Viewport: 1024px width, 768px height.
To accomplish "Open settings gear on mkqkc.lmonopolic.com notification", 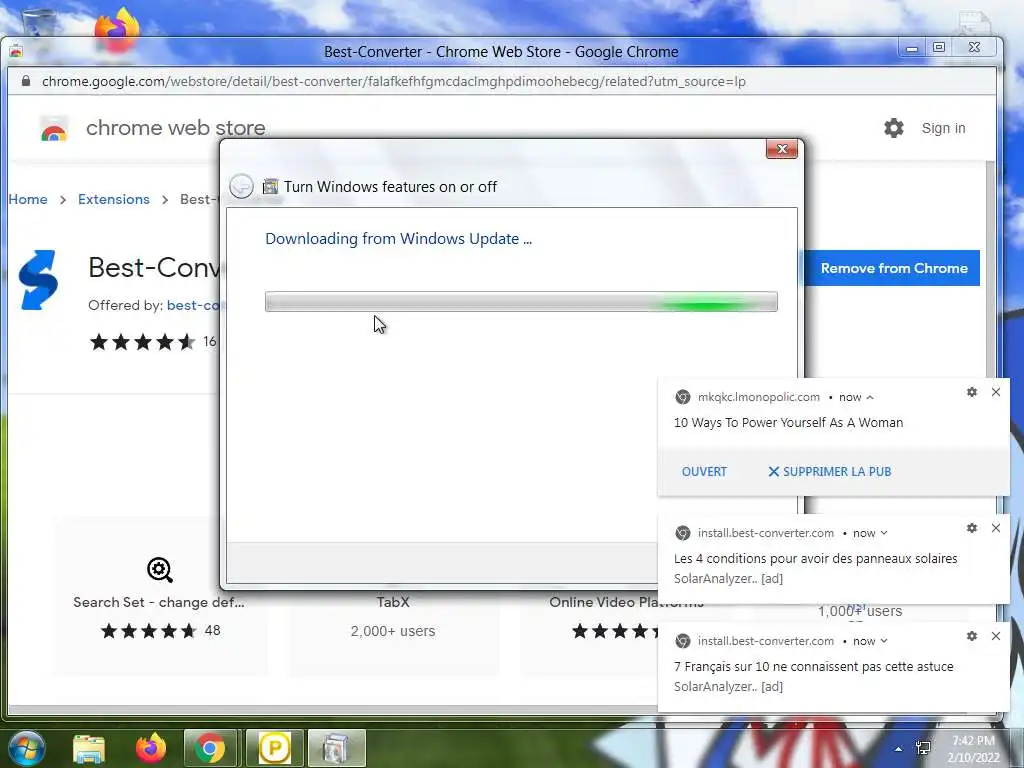I will pyautogui.click(x=972, y=392).
